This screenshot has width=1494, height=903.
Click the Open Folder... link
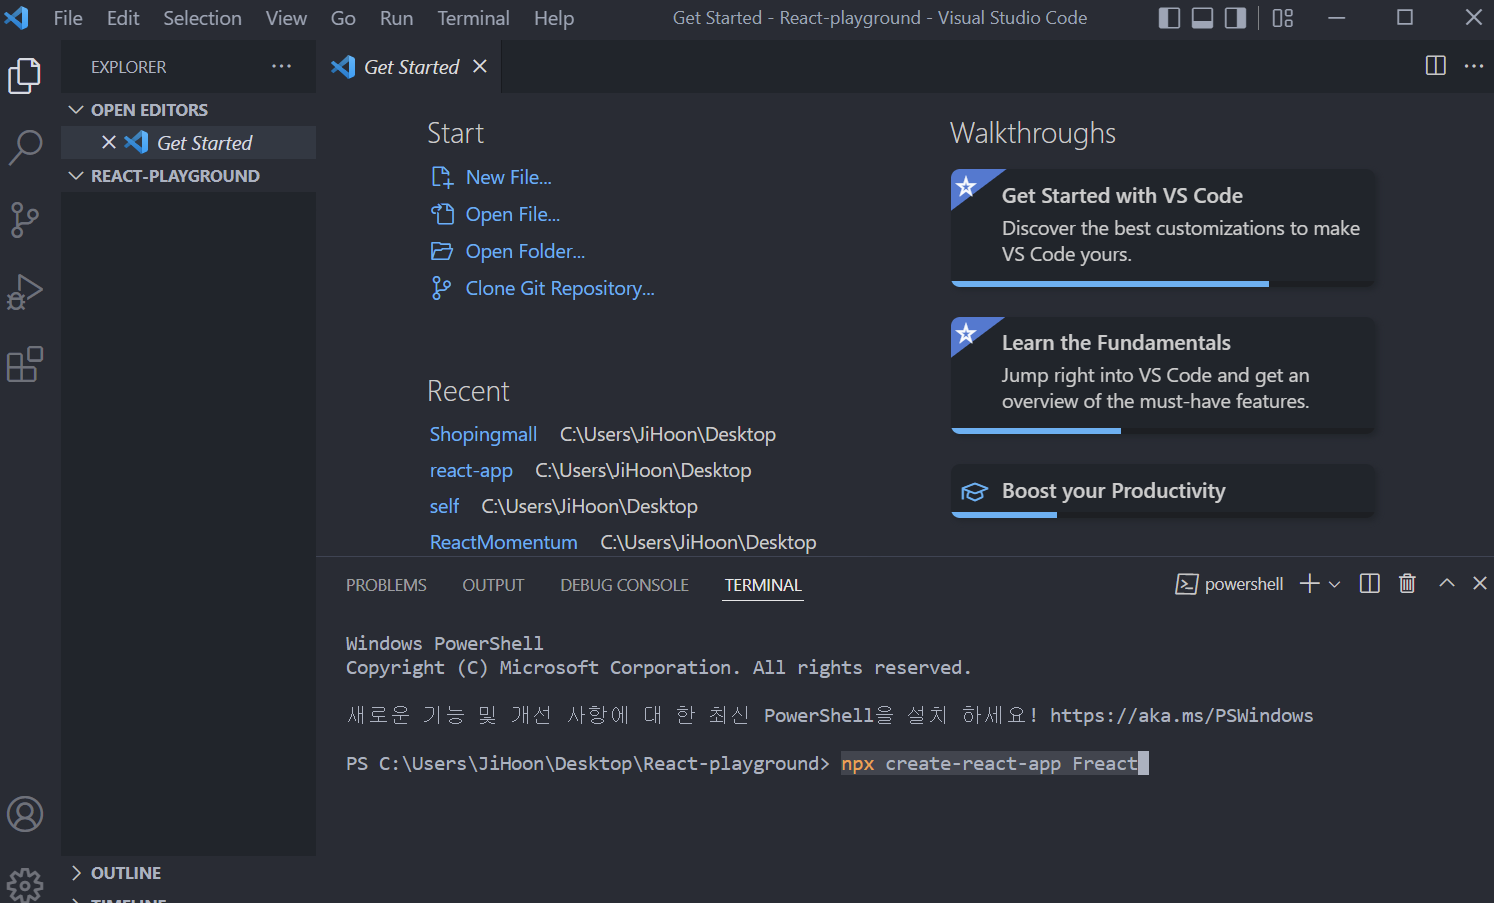[525, 251]
